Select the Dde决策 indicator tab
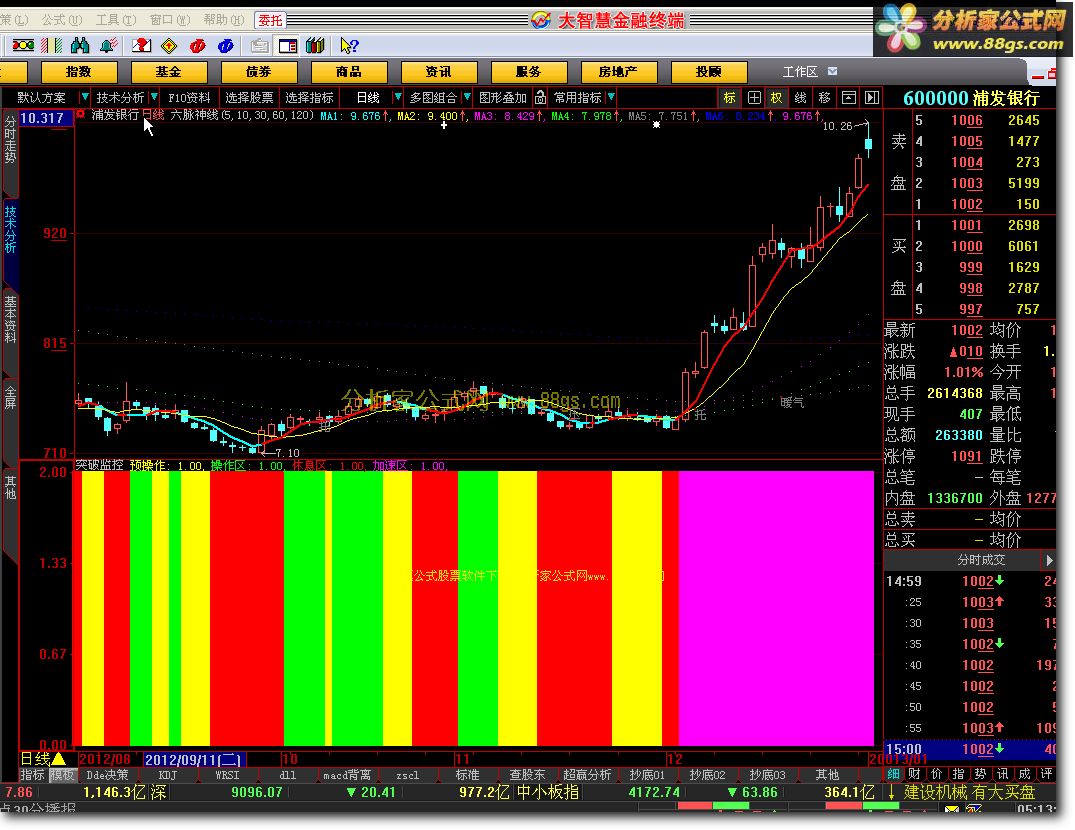 (x=108, y=775)
